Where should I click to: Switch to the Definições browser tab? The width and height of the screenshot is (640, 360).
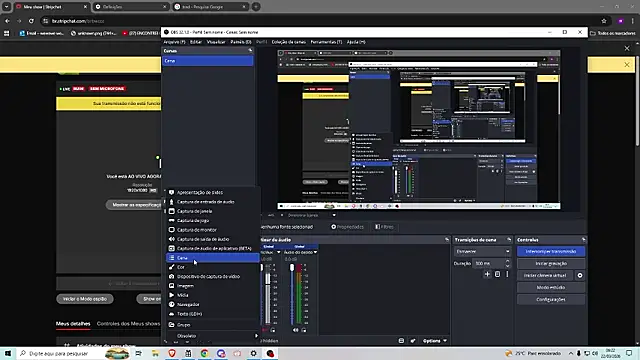tap(131, 7)
